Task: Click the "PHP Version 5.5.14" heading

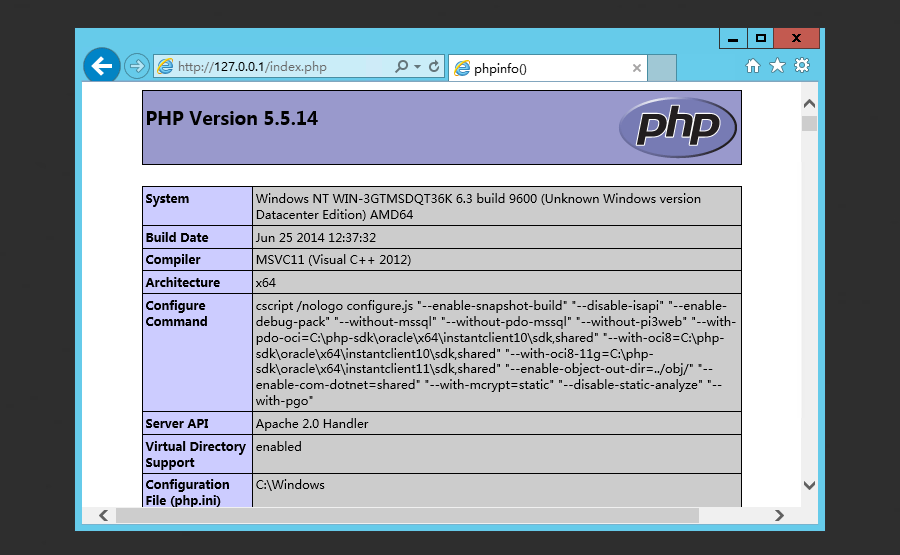Action: pos(231,118)
